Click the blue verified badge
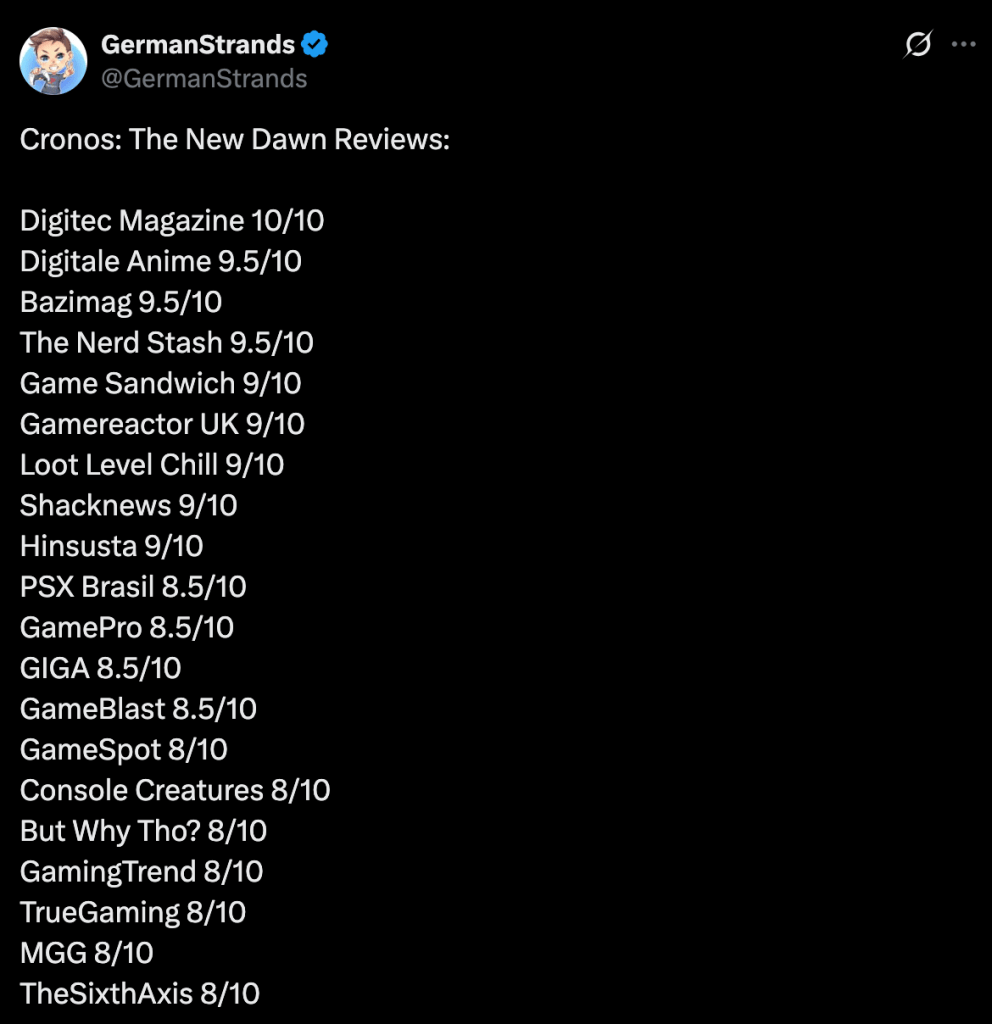 (316, 45)
